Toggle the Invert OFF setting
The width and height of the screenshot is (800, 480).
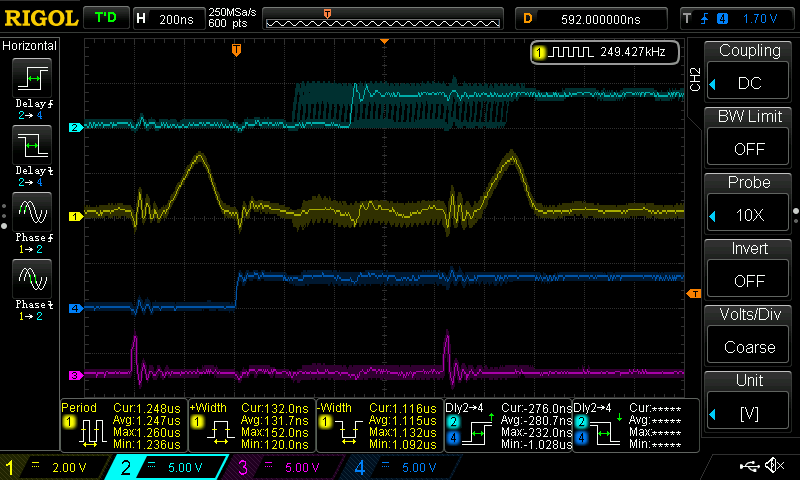pos(747,281)
